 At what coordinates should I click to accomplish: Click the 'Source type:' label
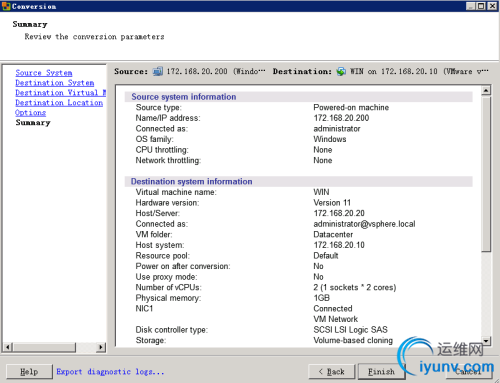(158, 107)
